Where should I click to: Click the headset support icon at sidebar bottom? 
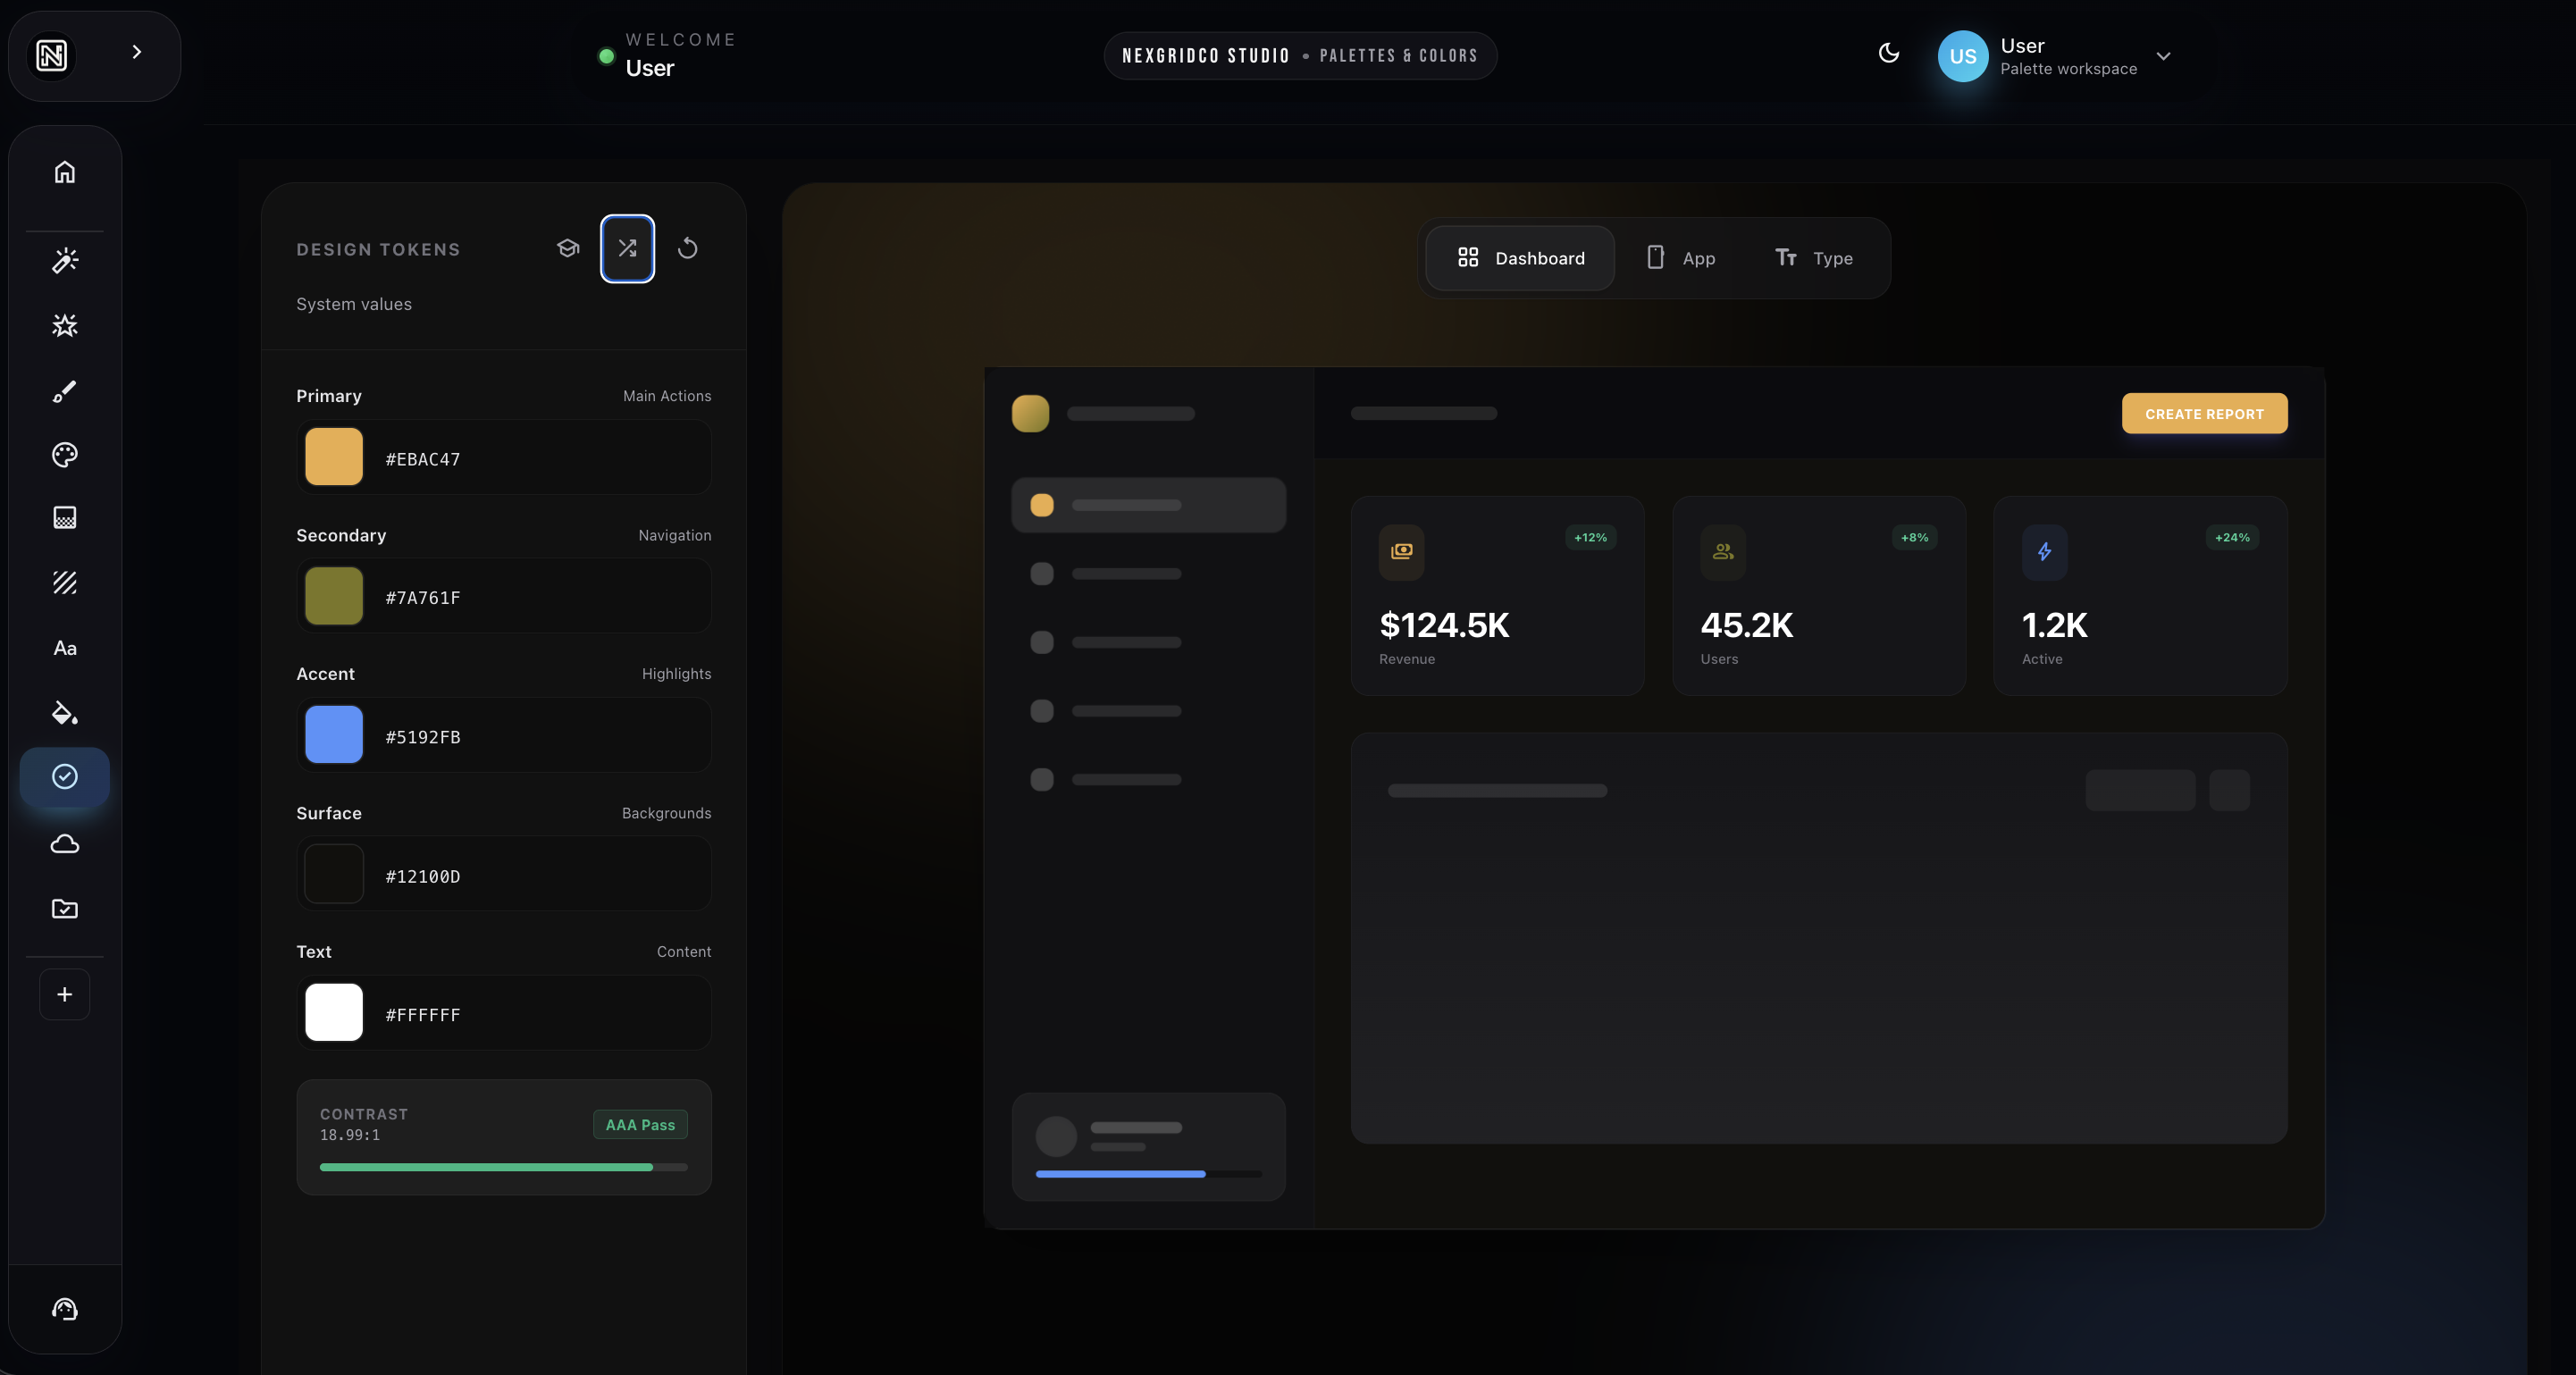(x=64, y=1308)
